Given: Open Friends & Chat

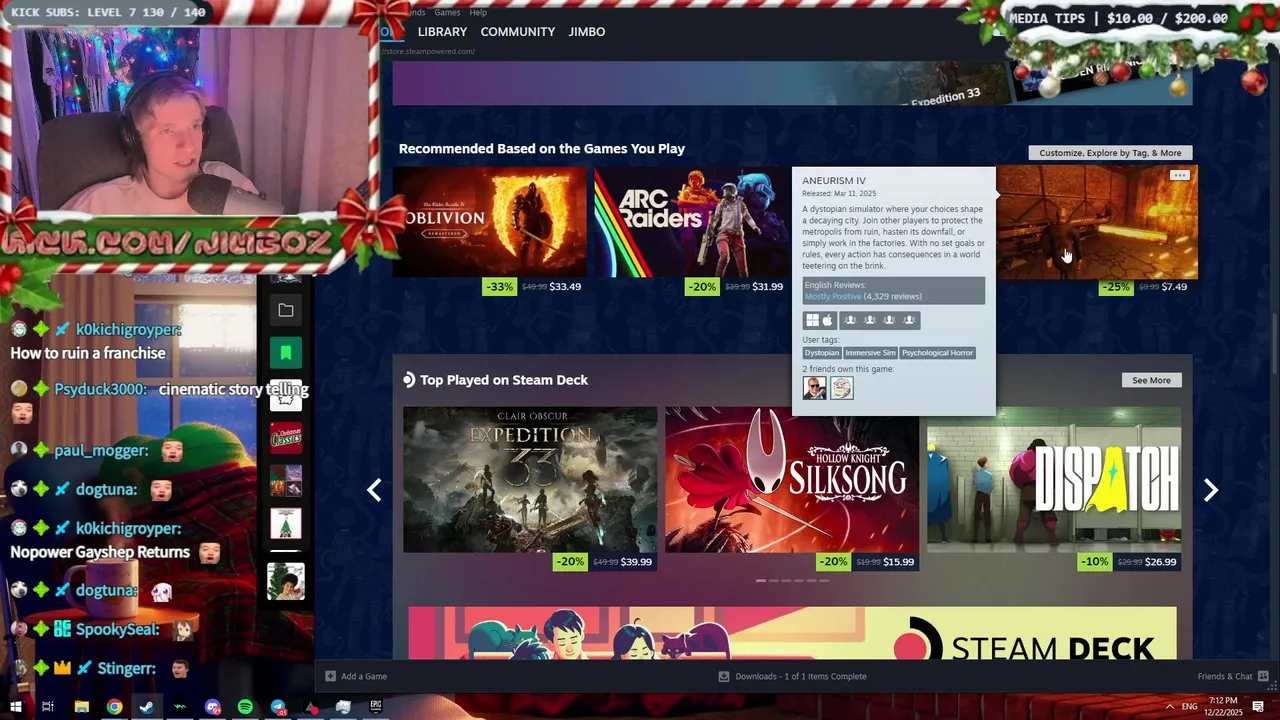Looking at the screenshot, I should click(x=1225, y=676).
